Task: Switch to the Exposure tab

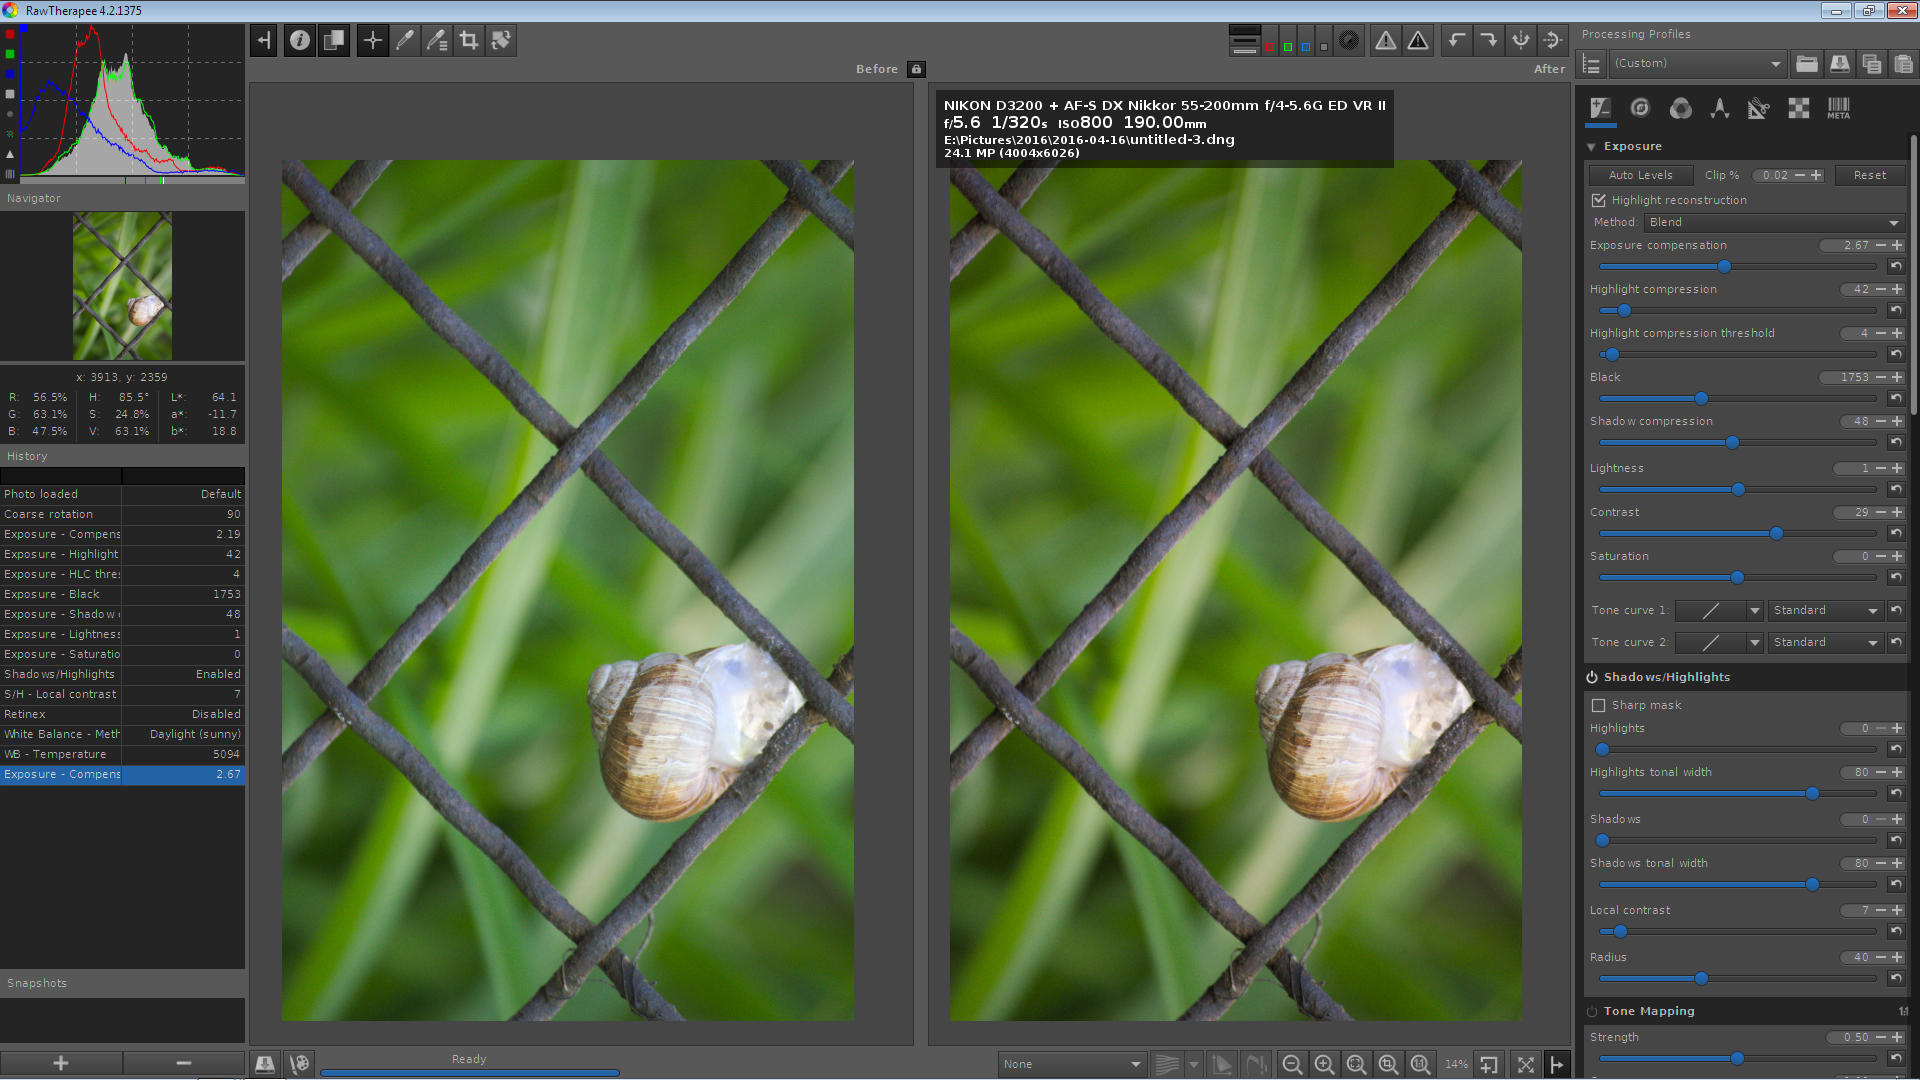Action: point(1600,108)
